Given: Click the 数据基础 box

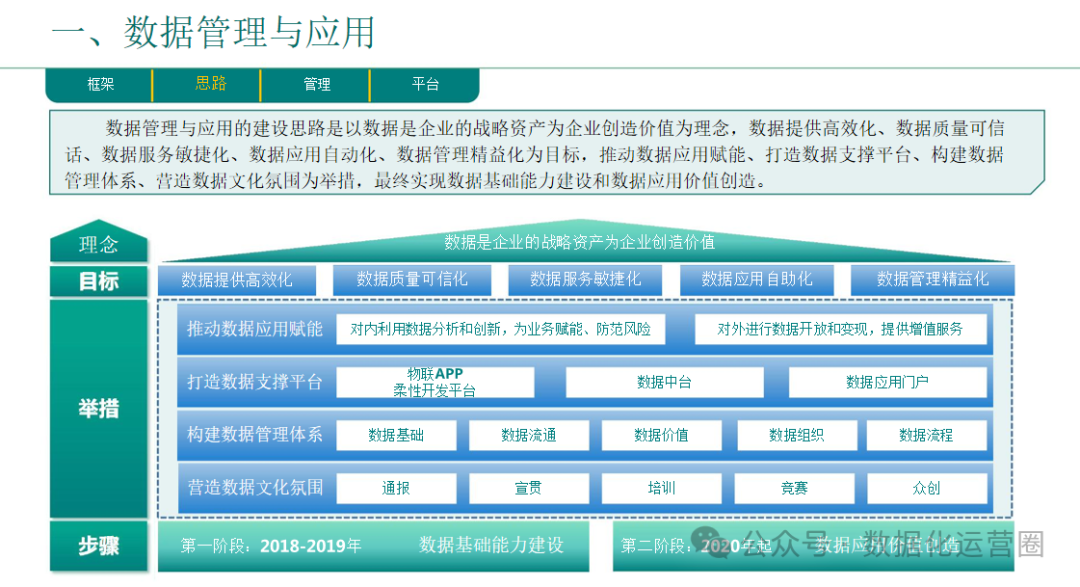Looking at the screenshot, I should point(396,435).
